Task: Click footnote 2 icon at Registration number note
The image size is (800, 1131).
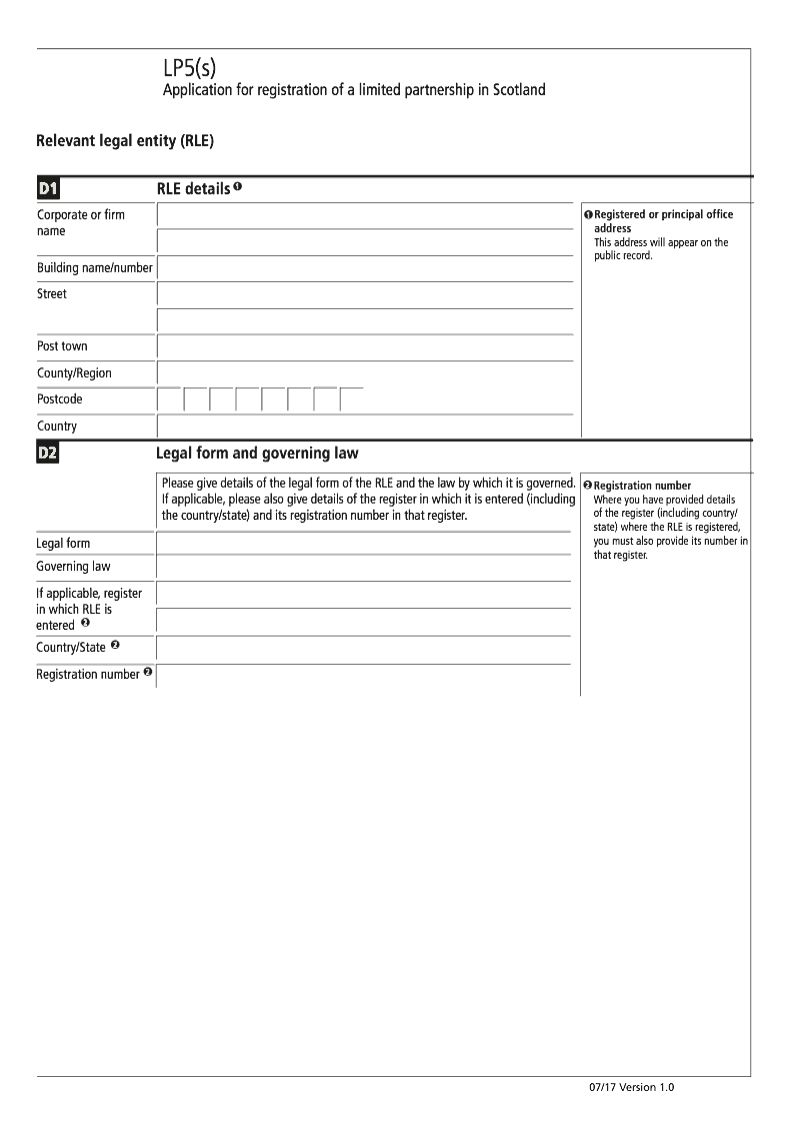Action: tap(588, 485)
